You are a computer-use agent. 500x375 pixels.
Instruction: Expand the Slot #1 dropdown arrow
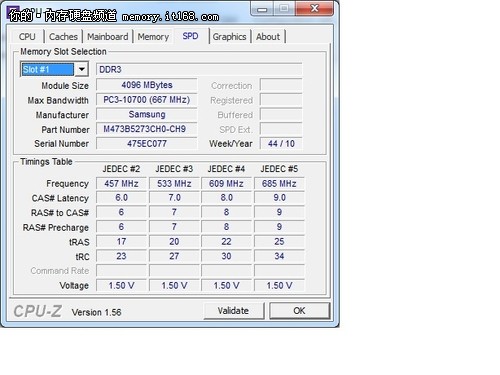point(82,69)
